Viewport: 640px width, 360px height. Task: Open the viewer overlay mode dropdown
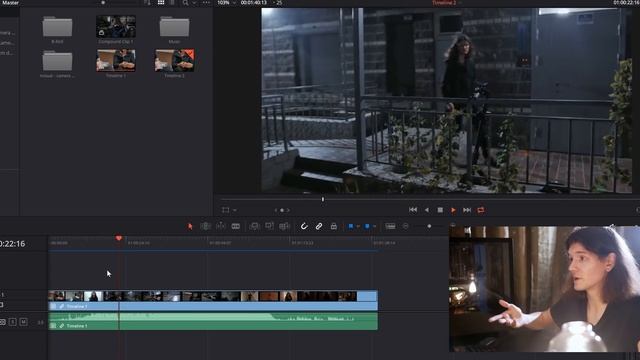click(x=235, y=210)
